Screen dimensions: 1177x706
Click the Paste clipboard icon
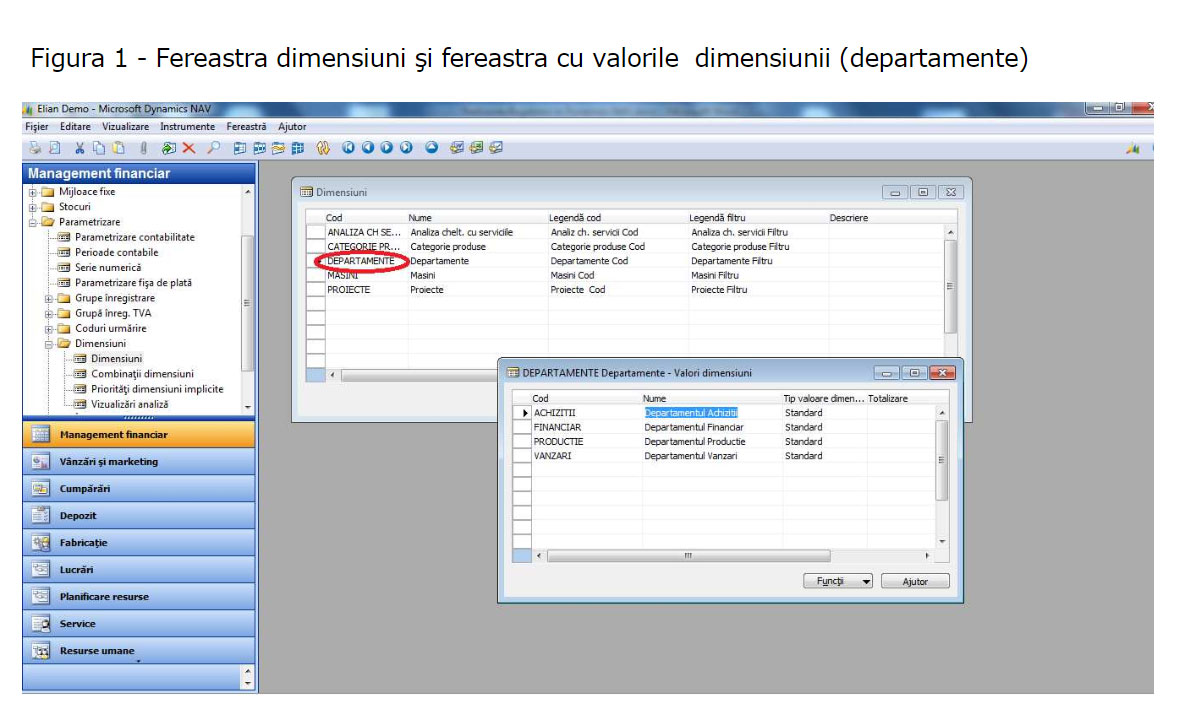[x=118, y=148]
